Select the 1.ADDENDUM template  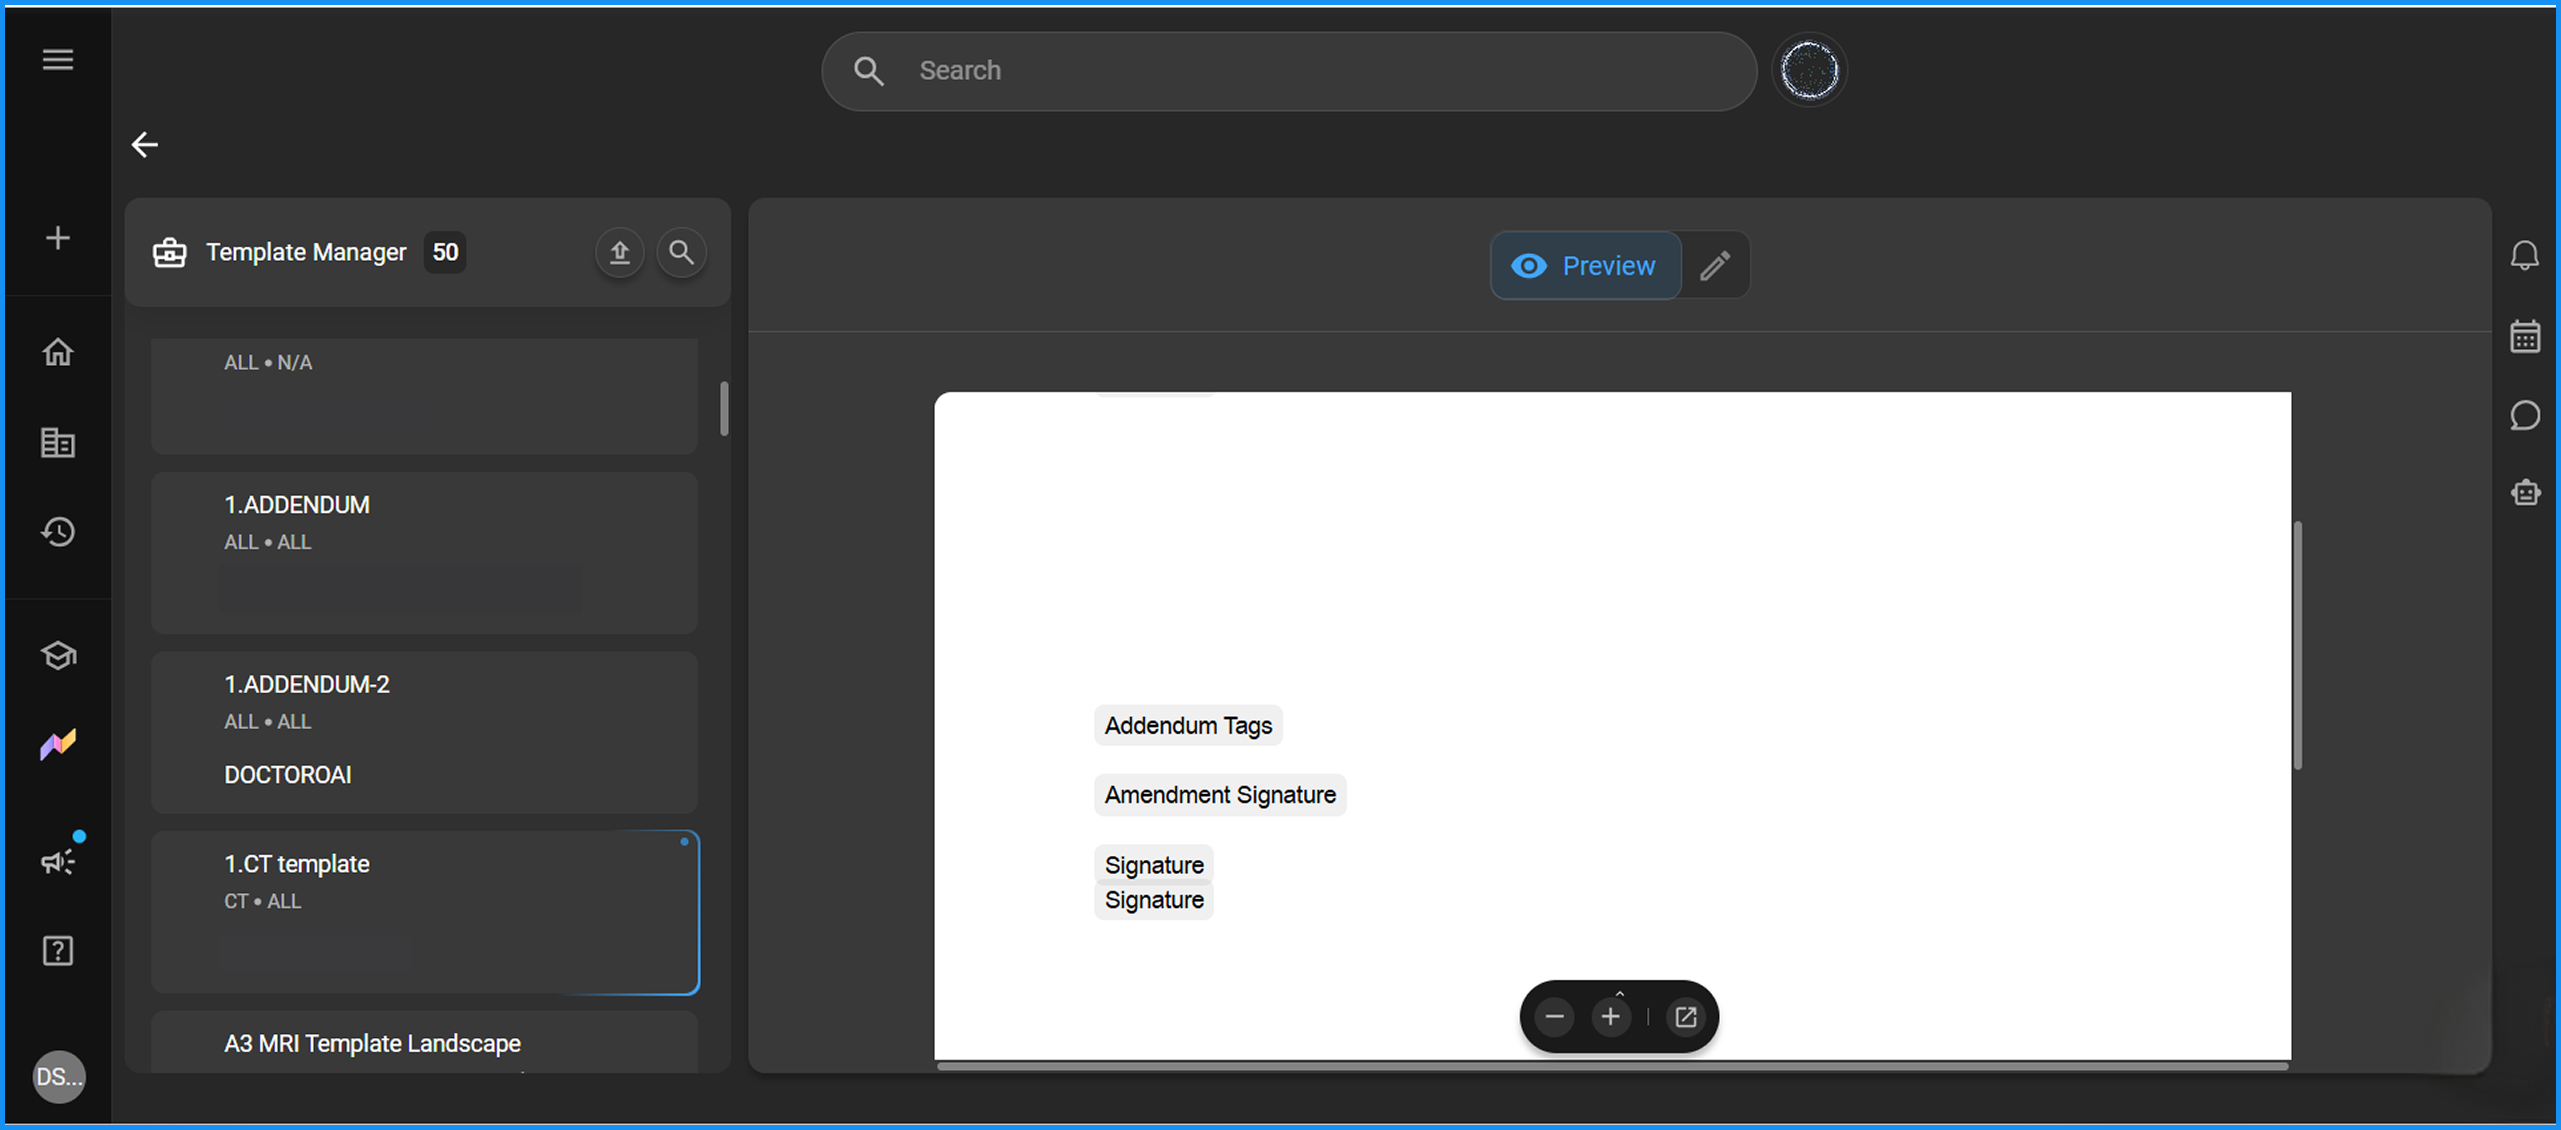pos(424,553)
